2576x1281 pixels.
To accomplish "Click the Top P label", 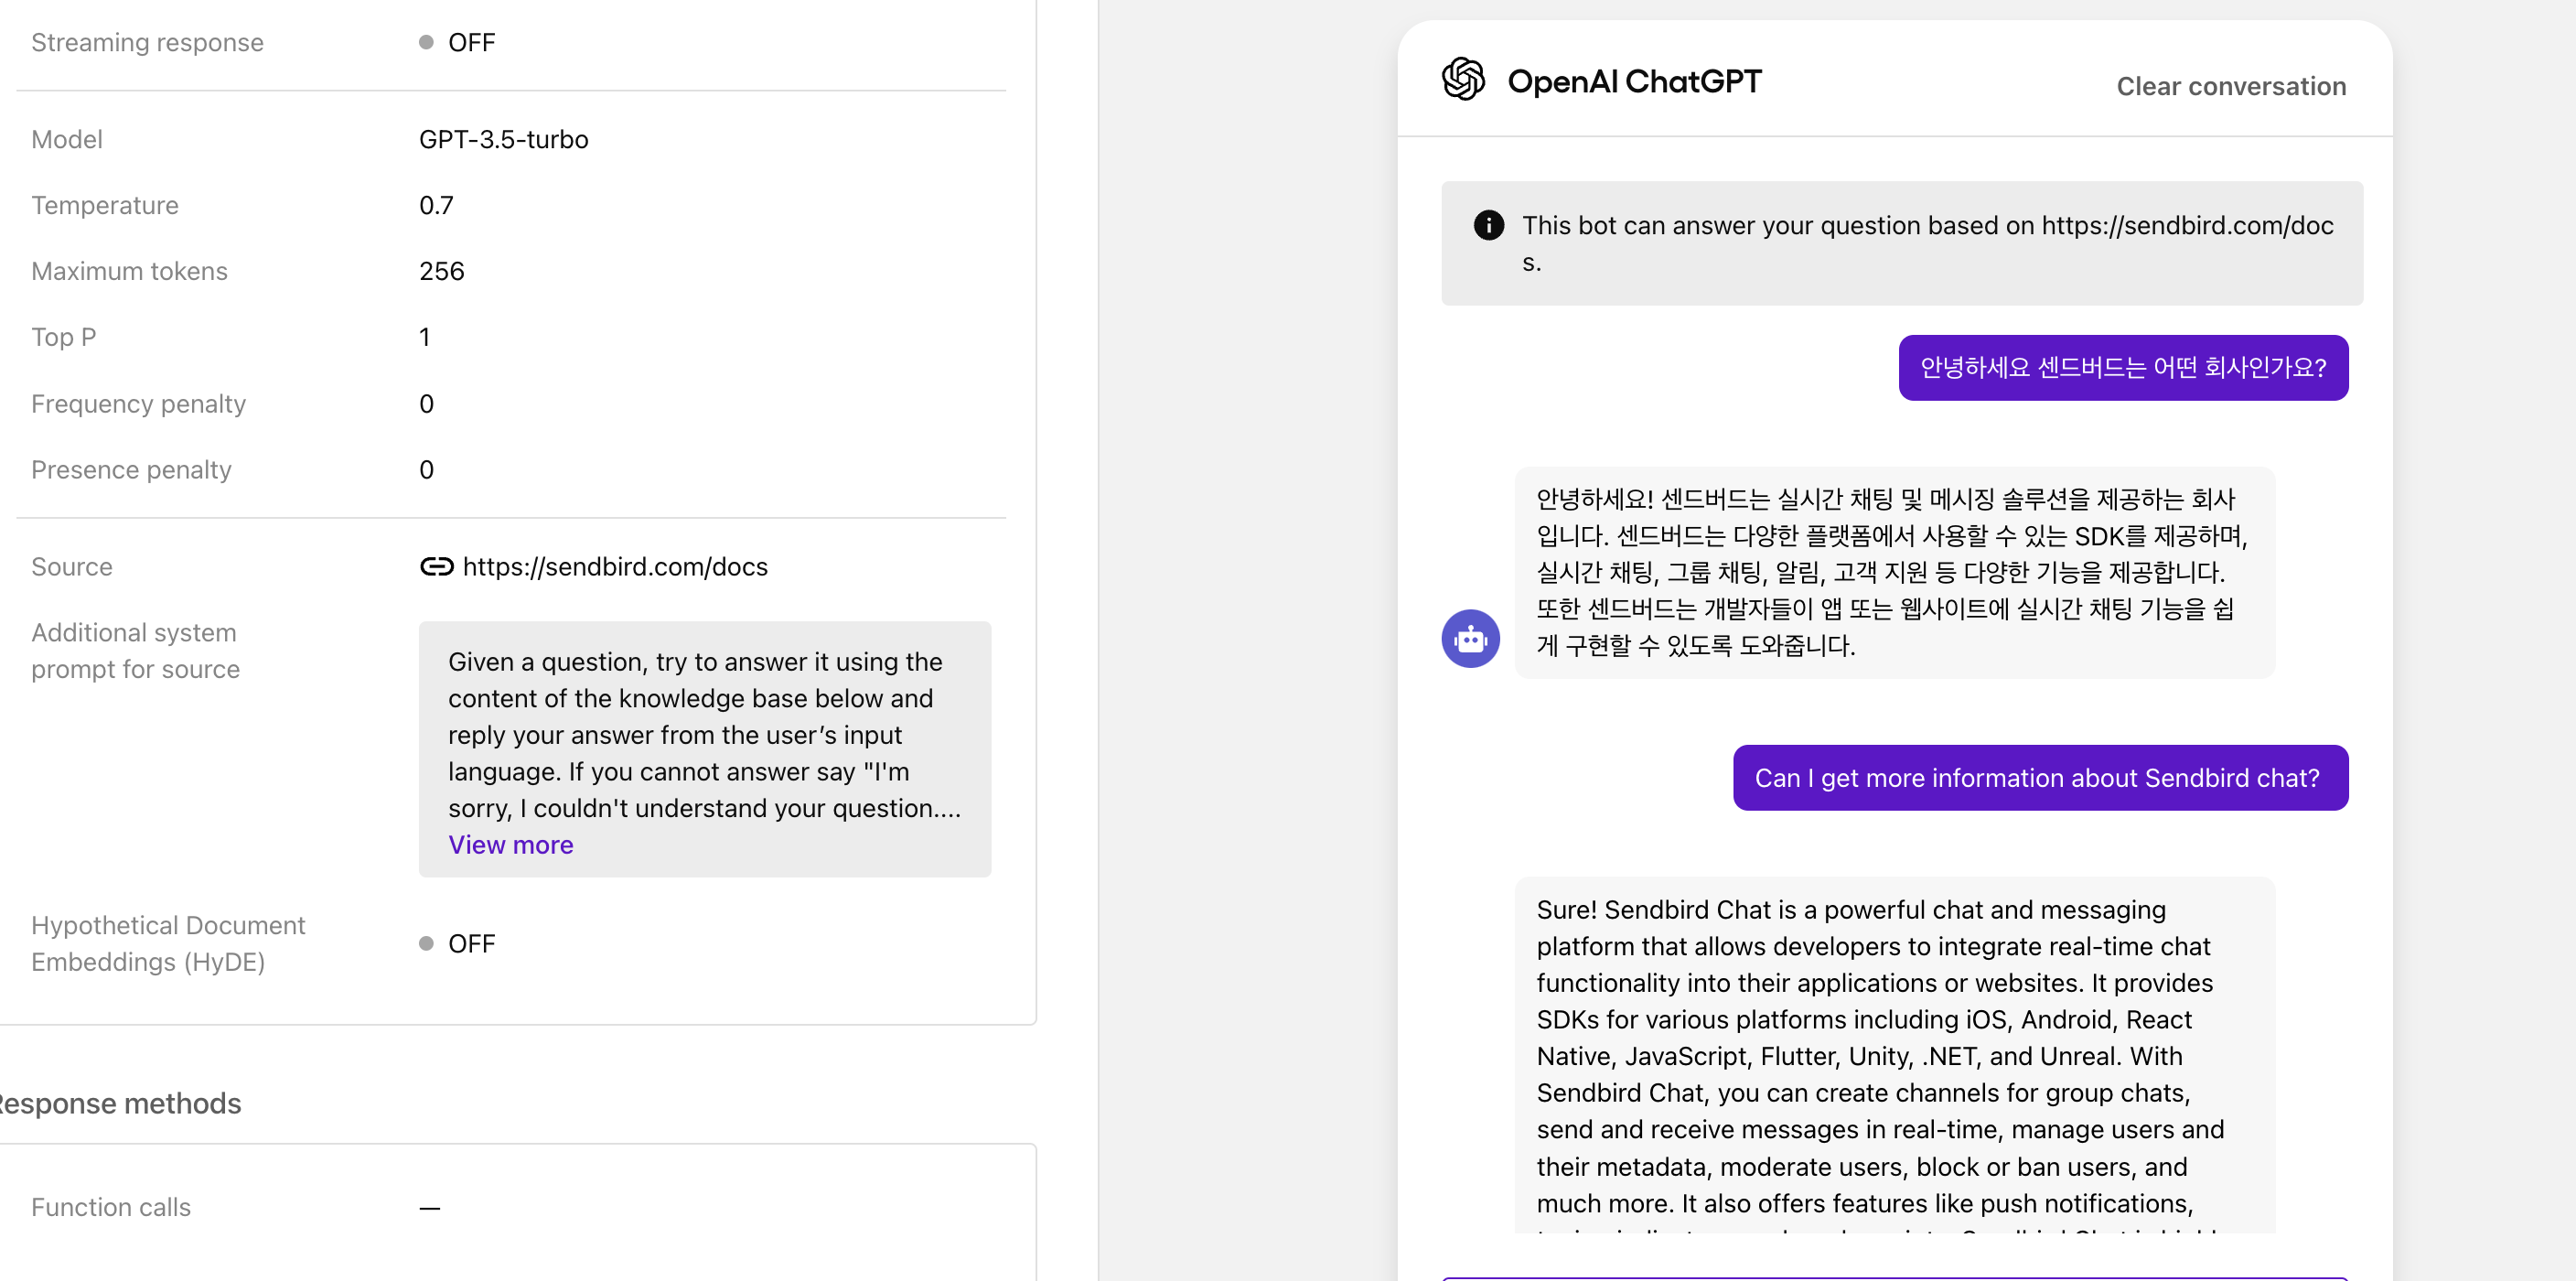I will 63,337.
